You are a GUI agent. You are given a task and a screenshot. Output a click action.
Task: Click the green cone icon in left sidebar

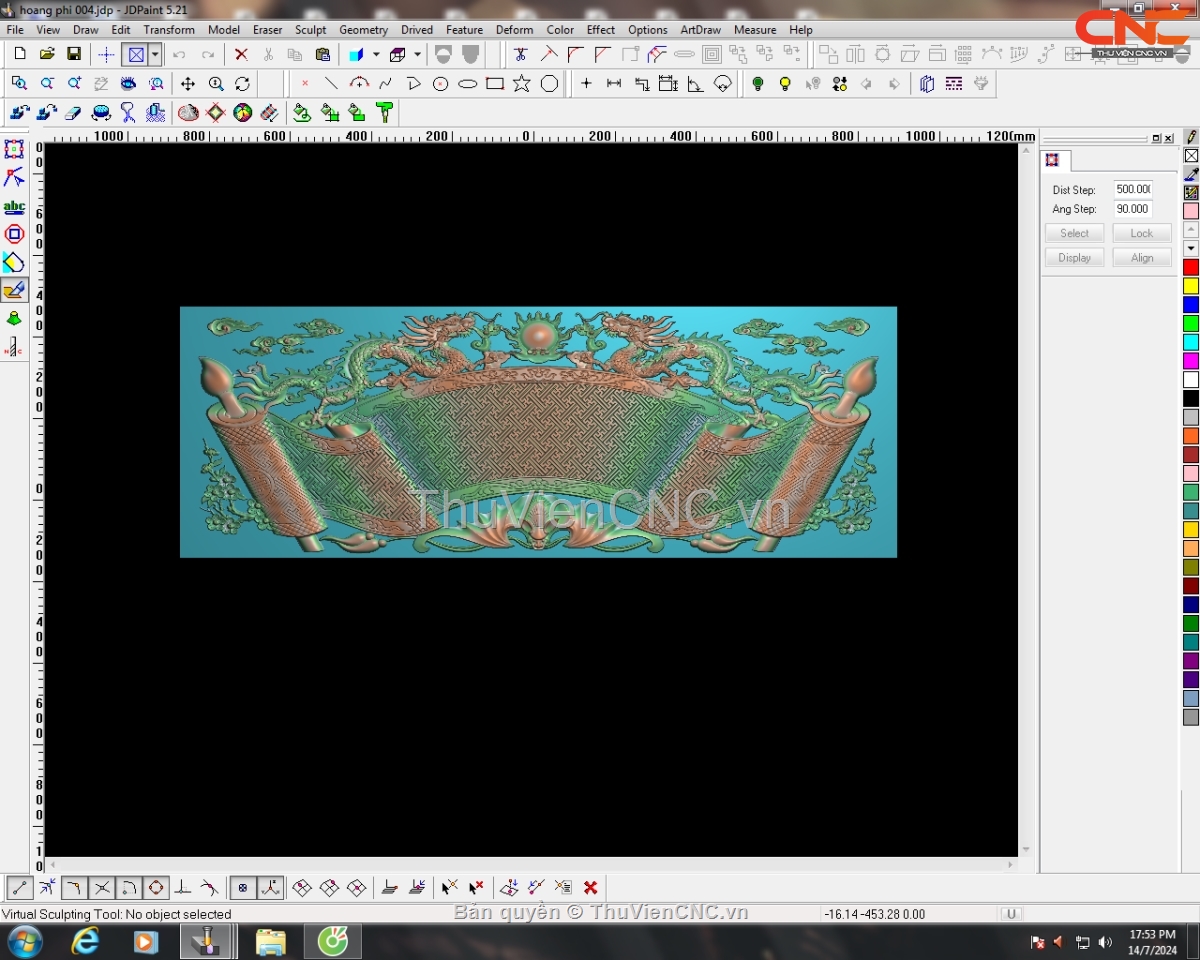click(x=14, y=319)
